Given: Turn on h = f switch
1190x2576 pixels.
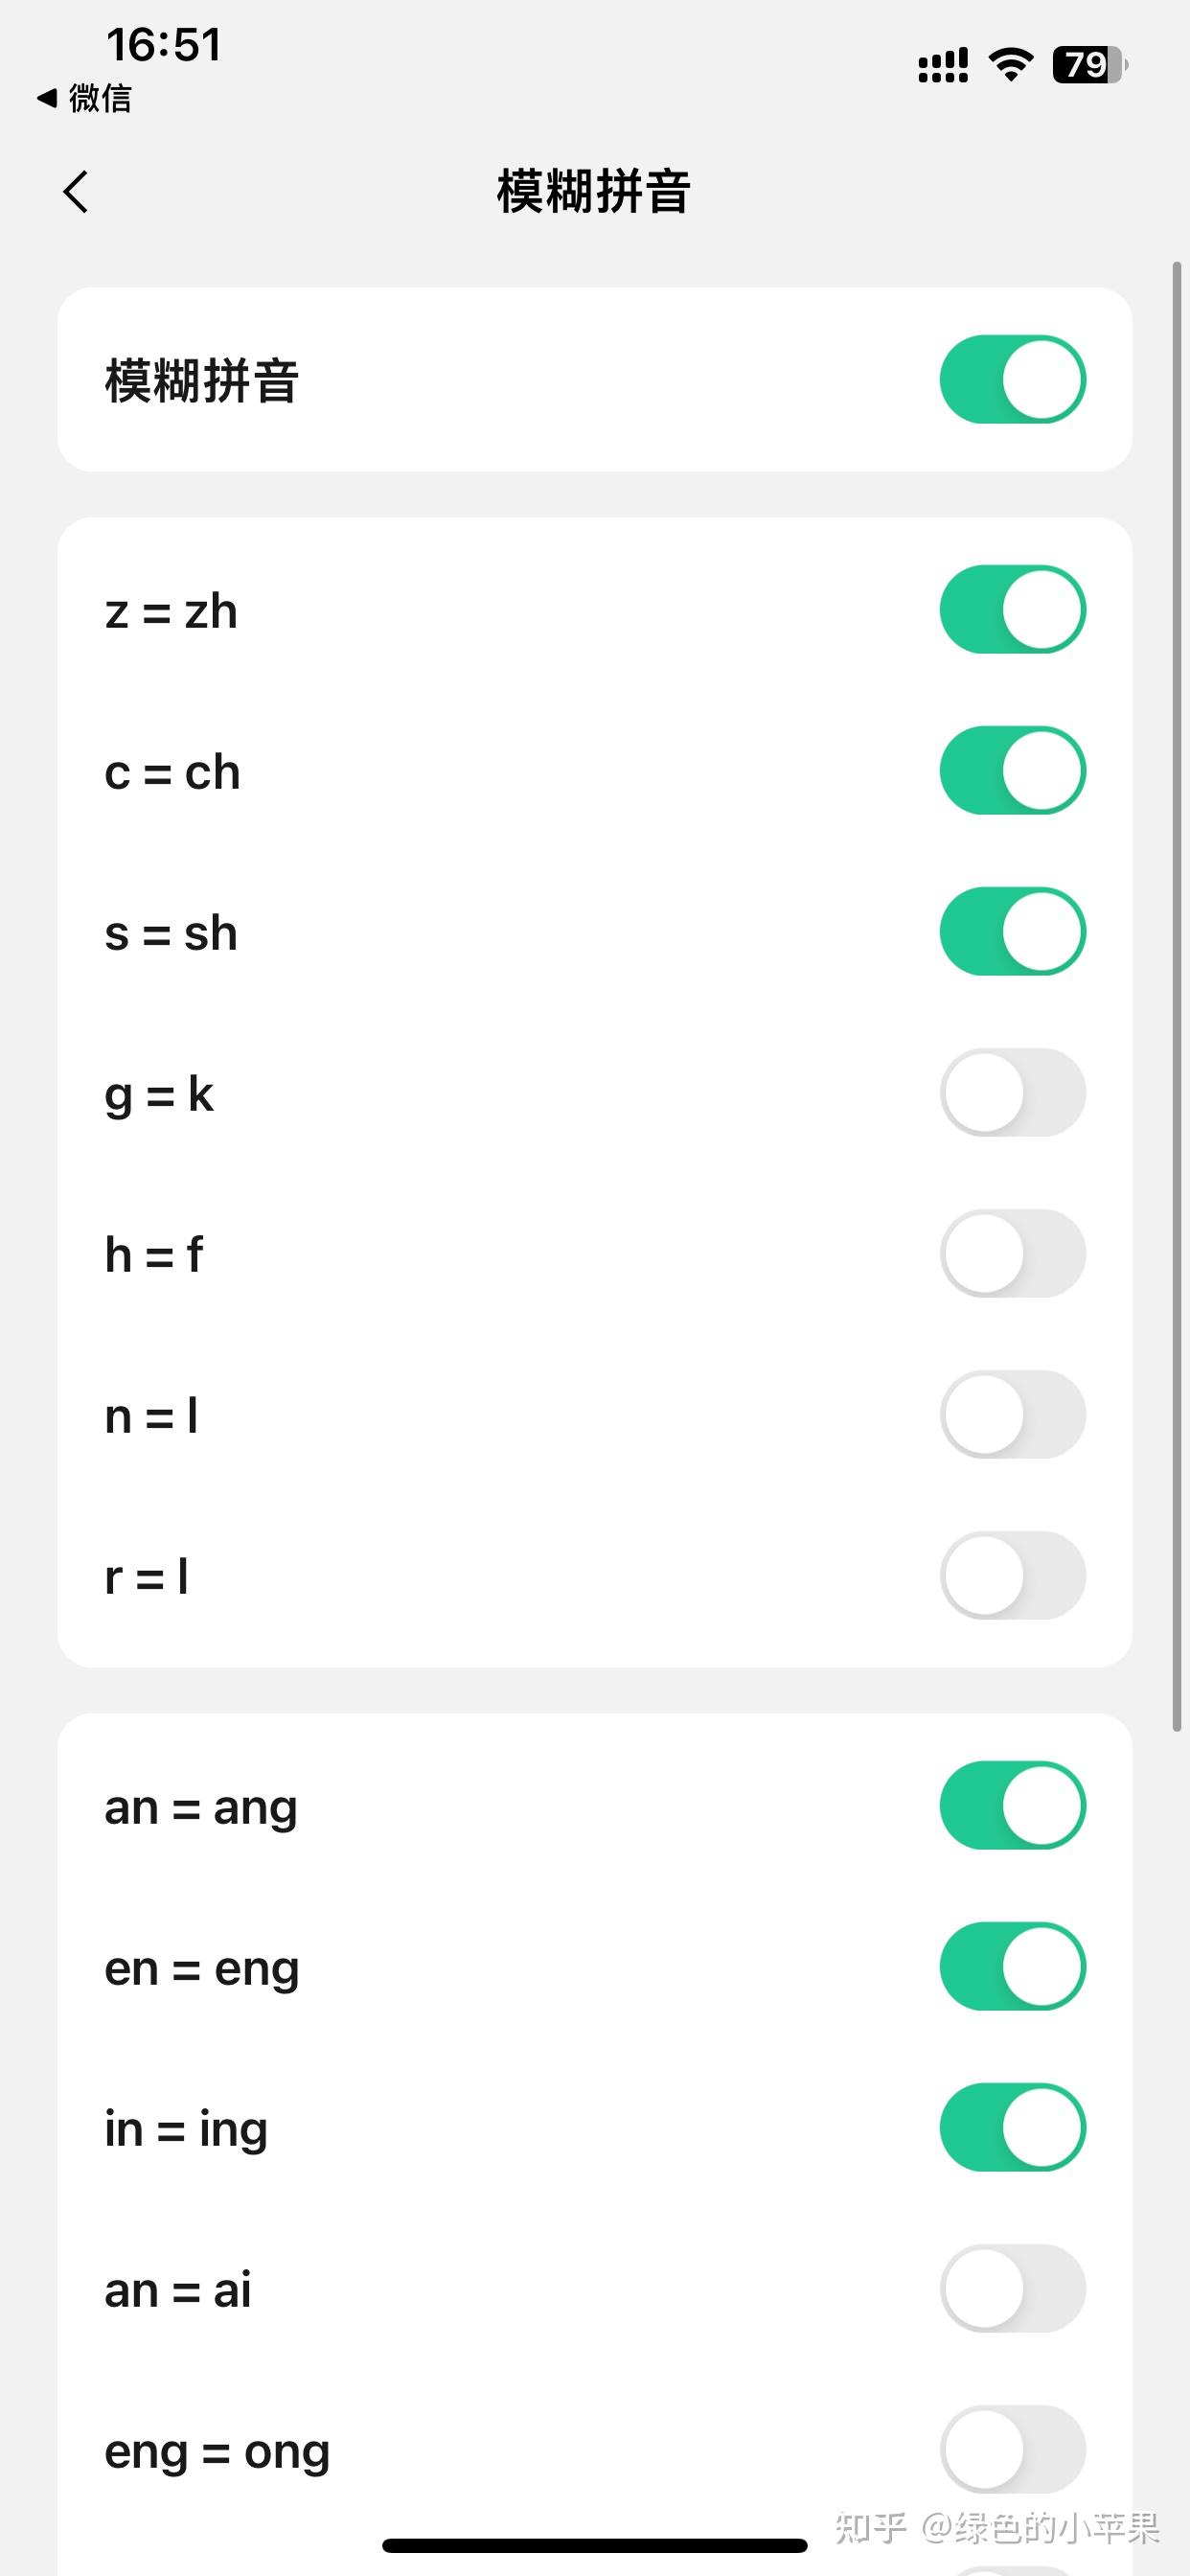Looking at the screenshot, I should click(1012, 1253).
